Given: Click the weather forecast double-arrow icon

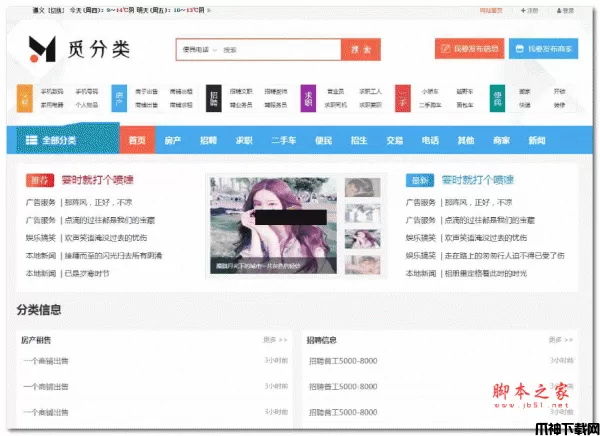Looking at the screenshot, I should pos(209,10).
